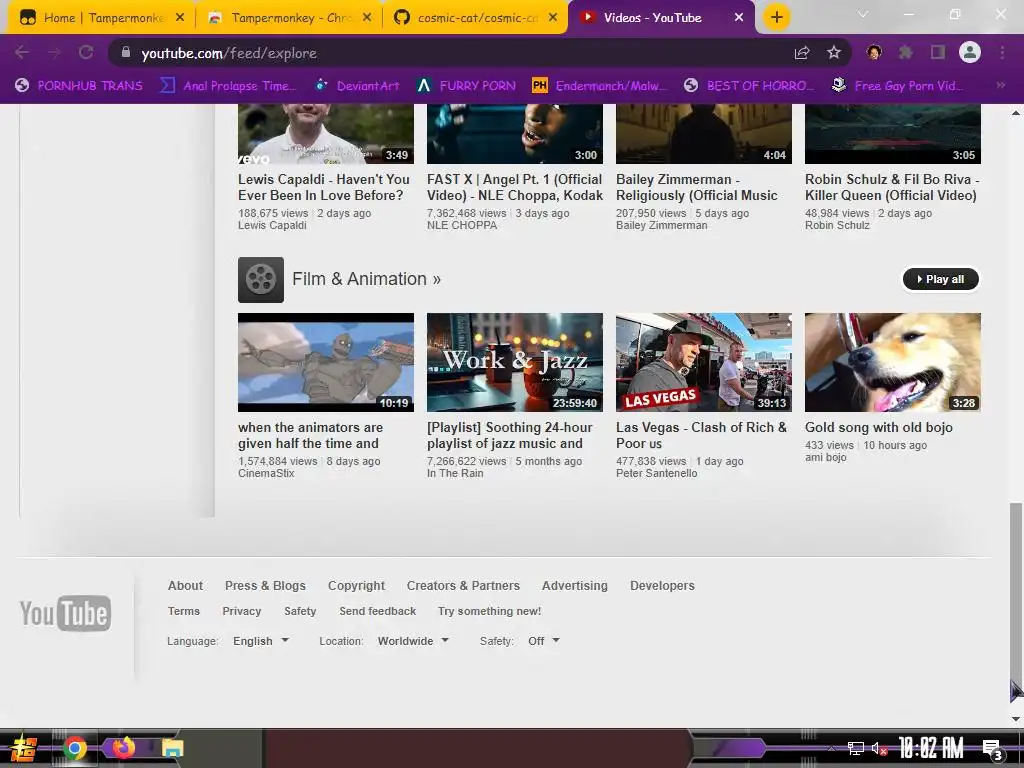Open the Windows Start button

point(23,748)
